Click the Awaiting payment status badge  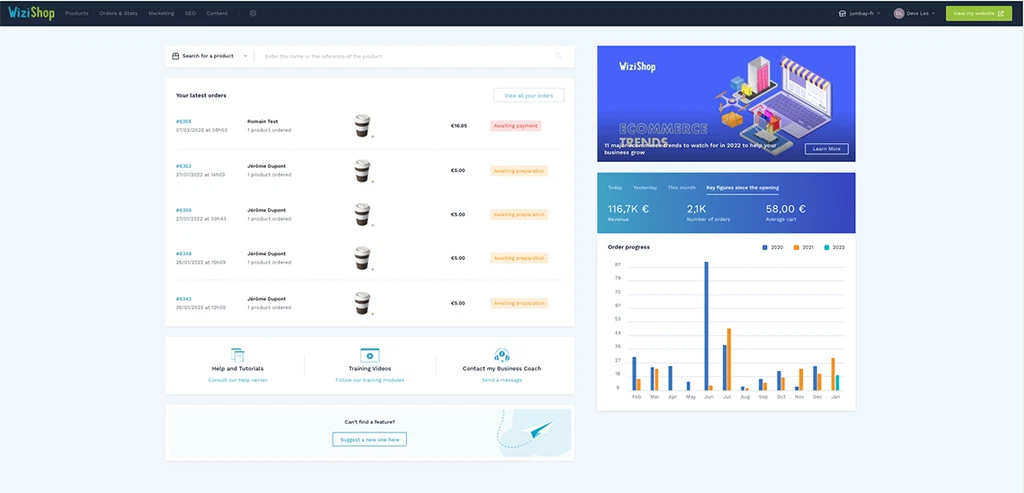click(x=516, y=125)
